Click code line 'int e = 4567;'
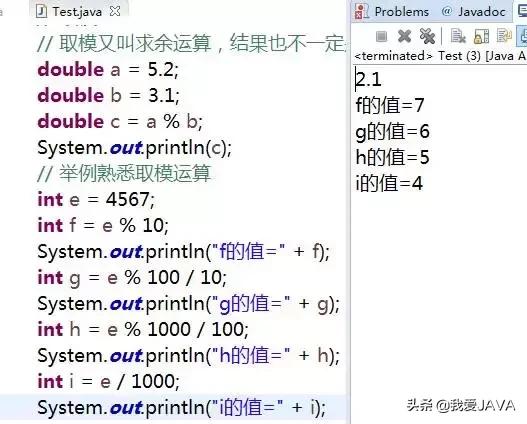The height and width of the screenshot is (424, 527). click(x=96, y=200)
